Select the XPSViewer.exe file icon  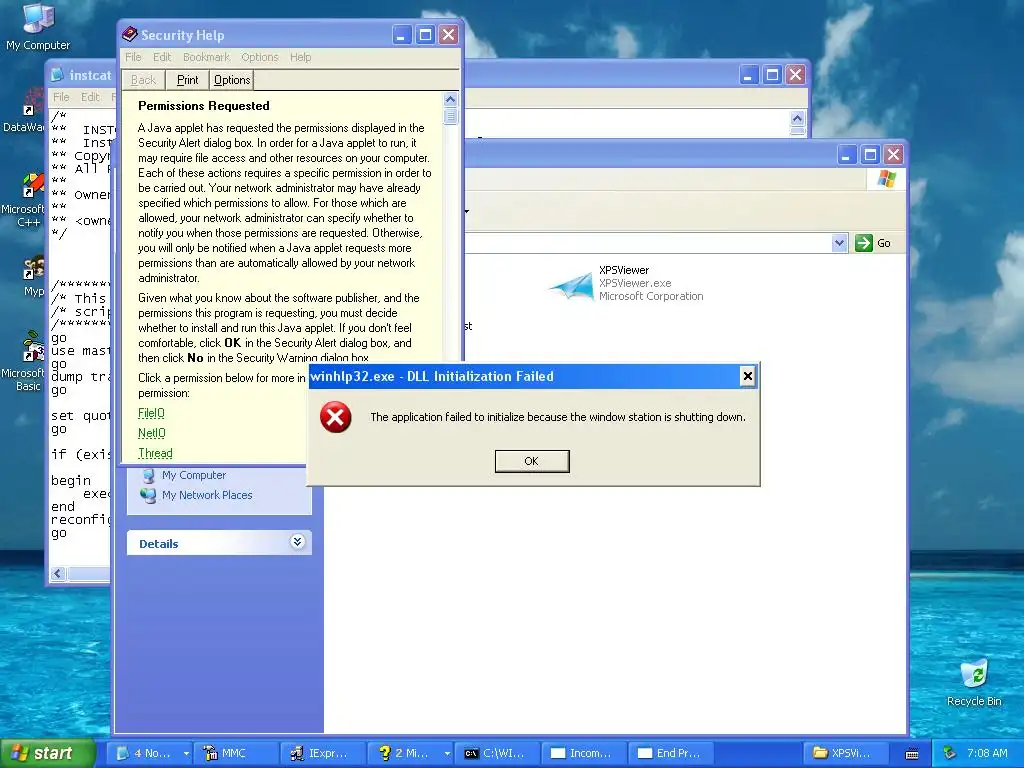(570, 285)
